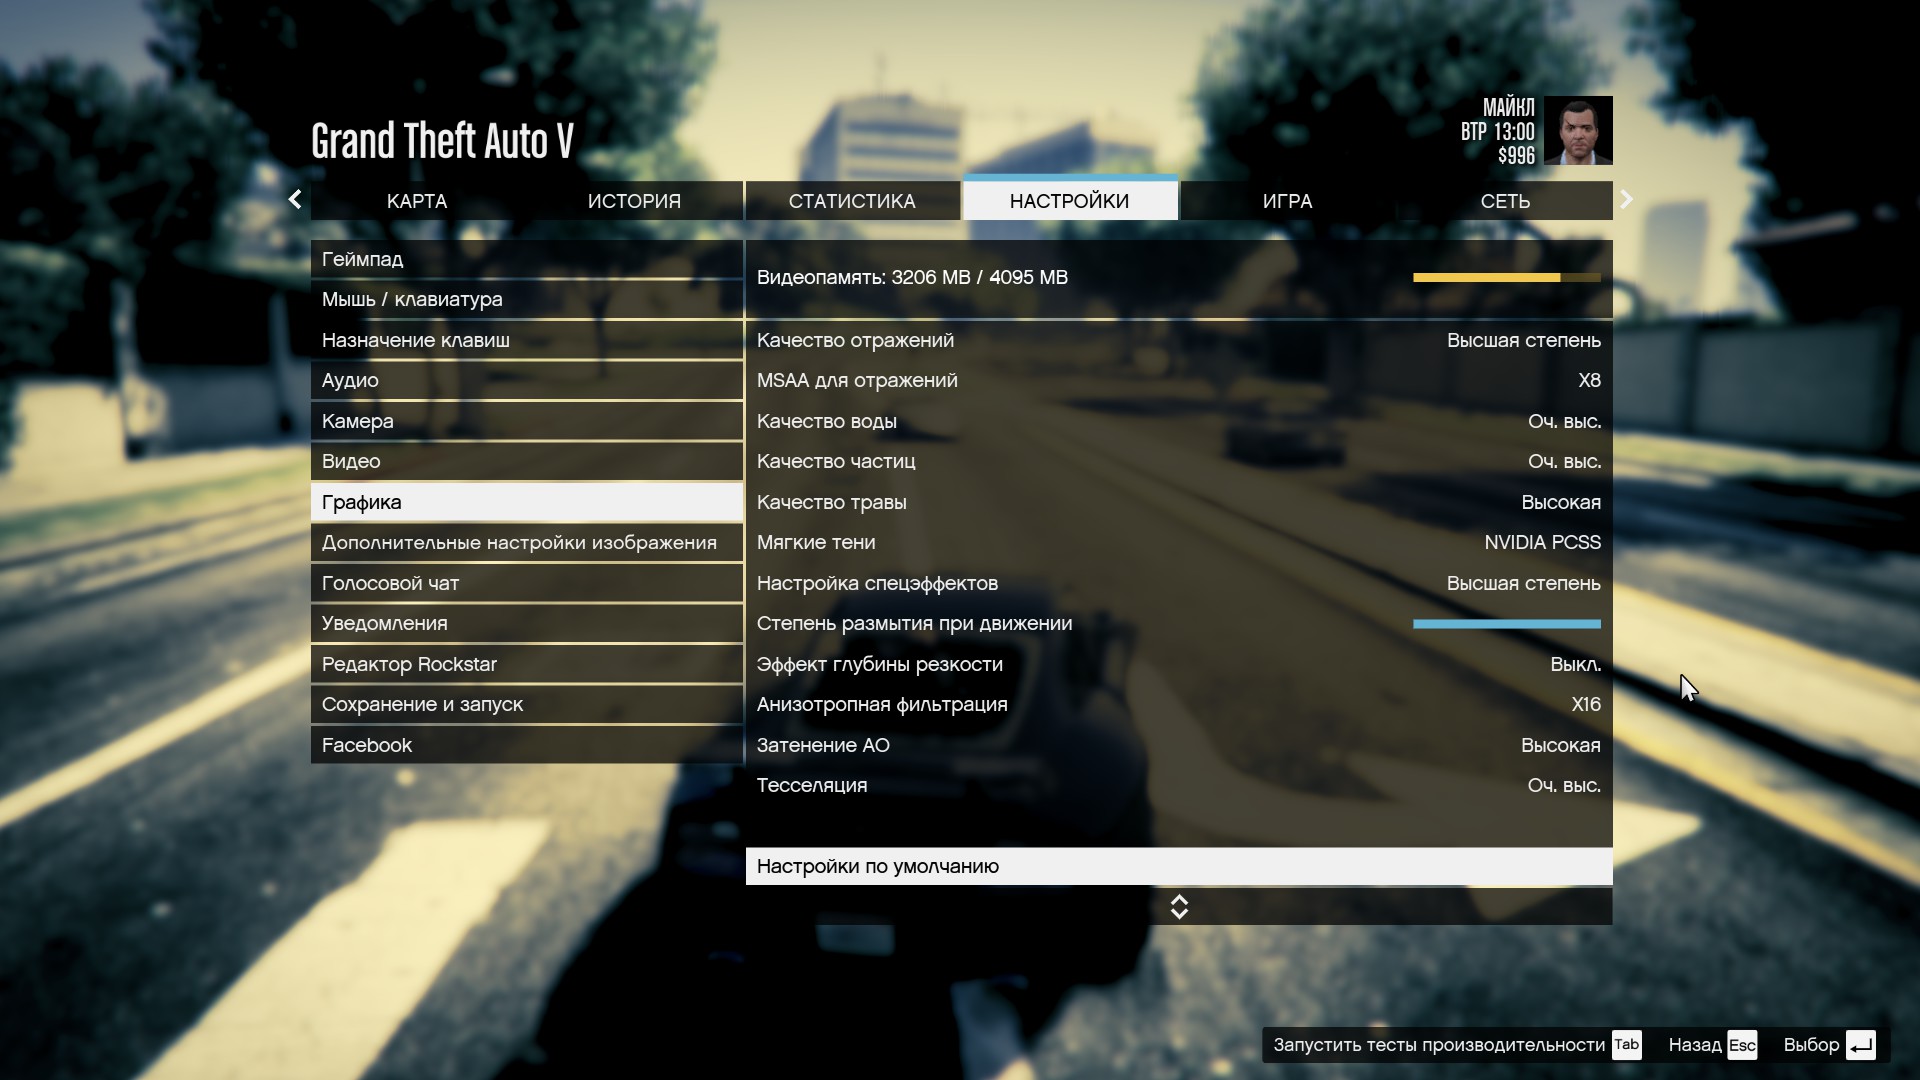This screenshot has height=1080, width=1920.
Task: Click the left tab navigation arrow
Action: [x=295, y=200]
